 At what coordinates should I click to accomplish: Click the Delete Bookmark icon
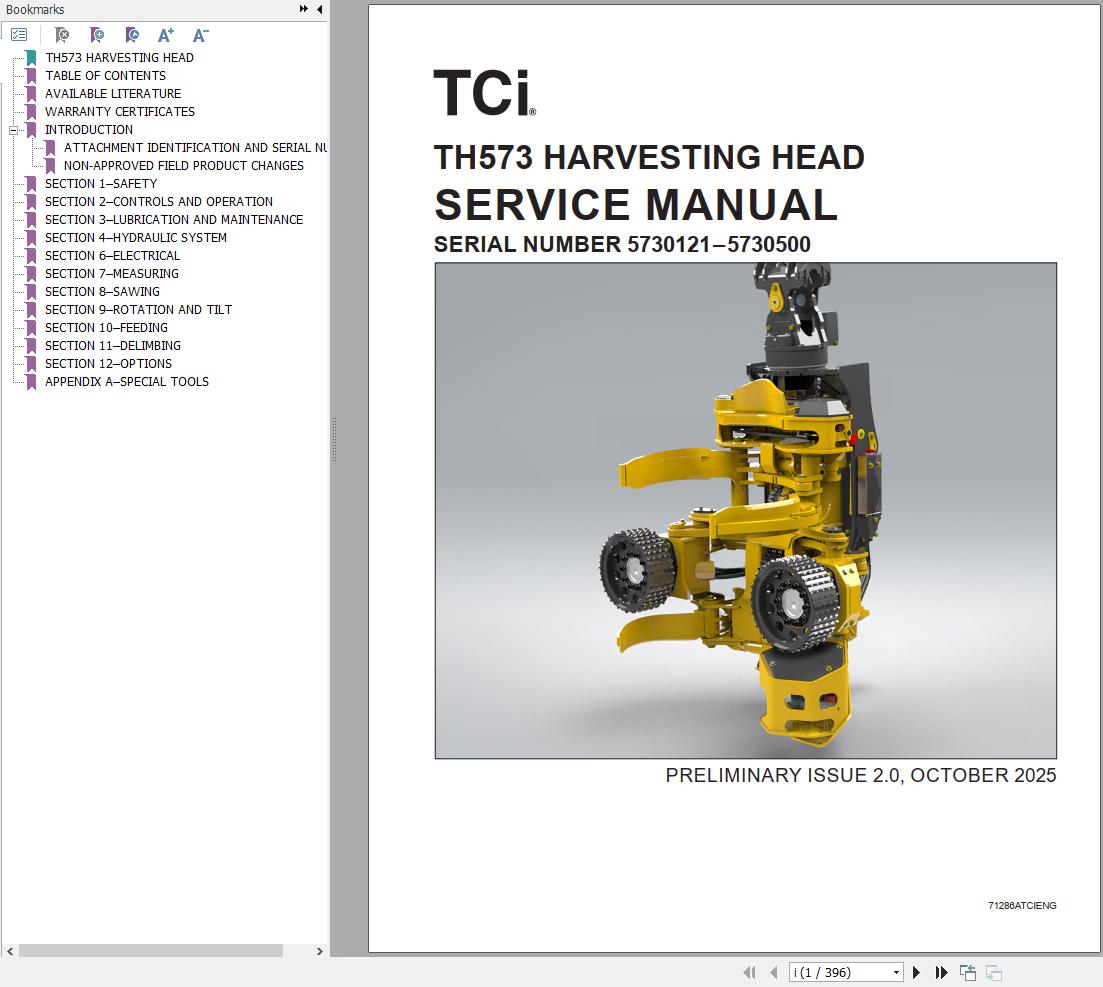pyautogui.click(x=61, y=35)
